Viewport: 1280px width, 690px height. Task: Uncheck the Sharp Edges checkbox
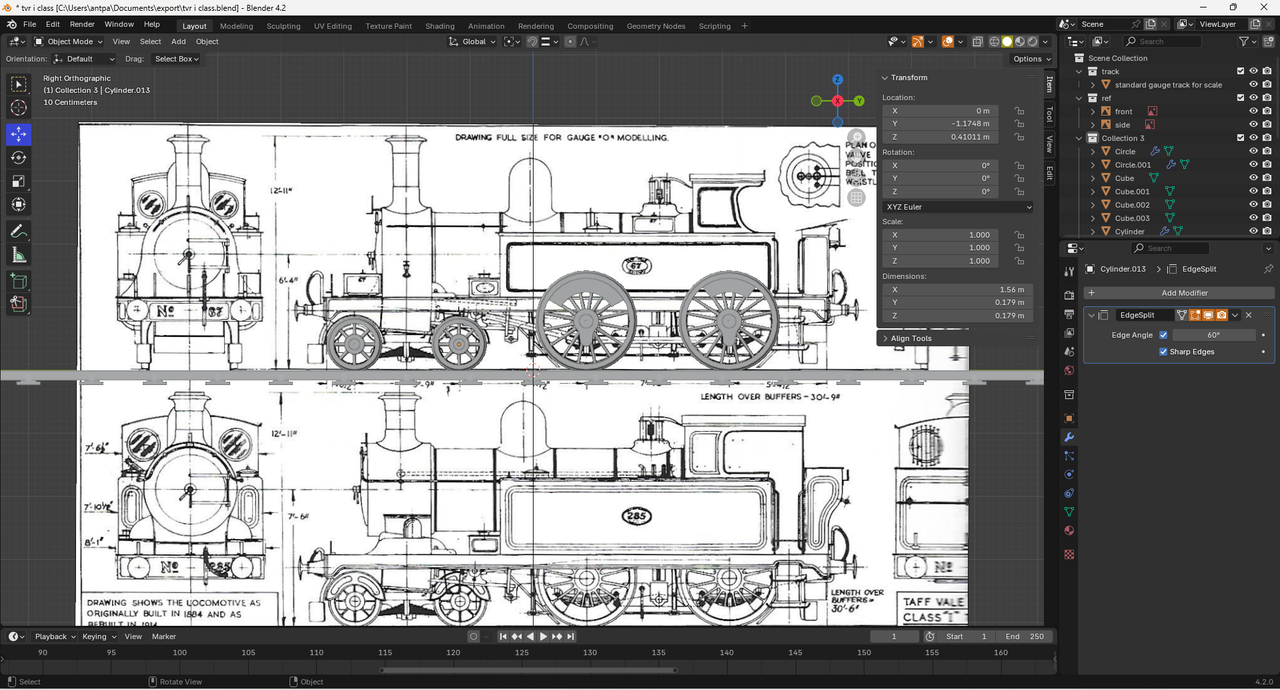click(1163, 352)
